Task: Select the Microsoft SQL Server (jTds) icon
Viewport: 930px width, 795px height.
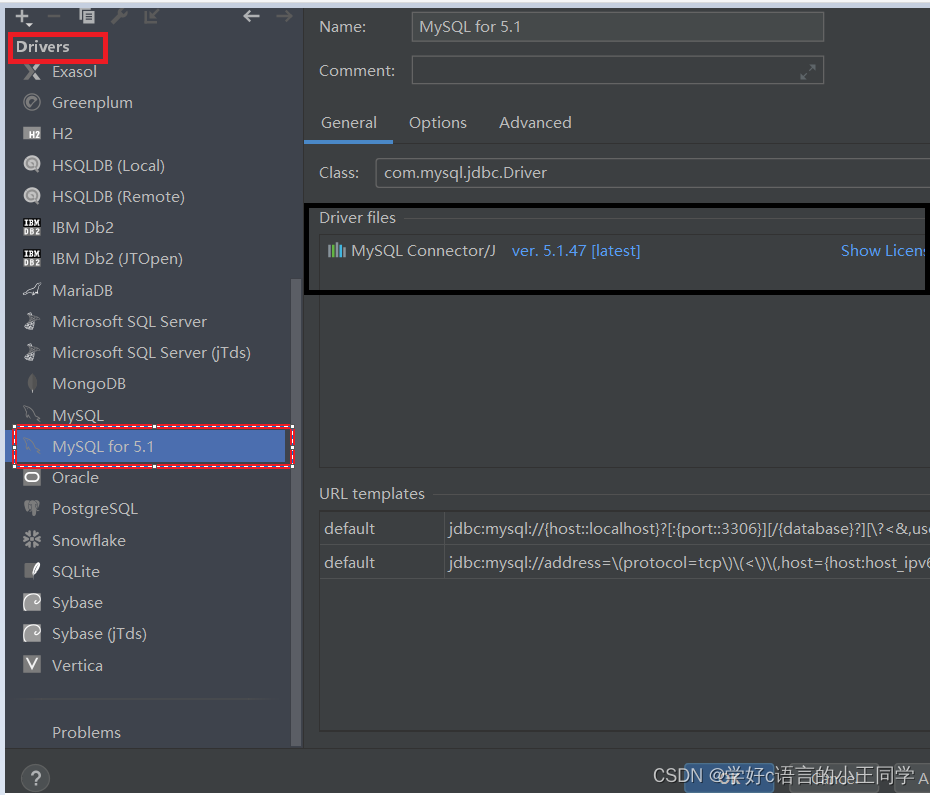Action: (32, 352)
